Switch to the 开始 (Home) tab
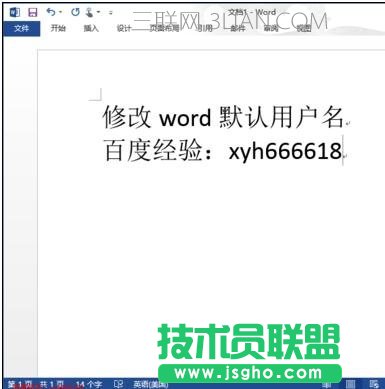The height and width of the screenshot is (389, 385). click(58, 28)
